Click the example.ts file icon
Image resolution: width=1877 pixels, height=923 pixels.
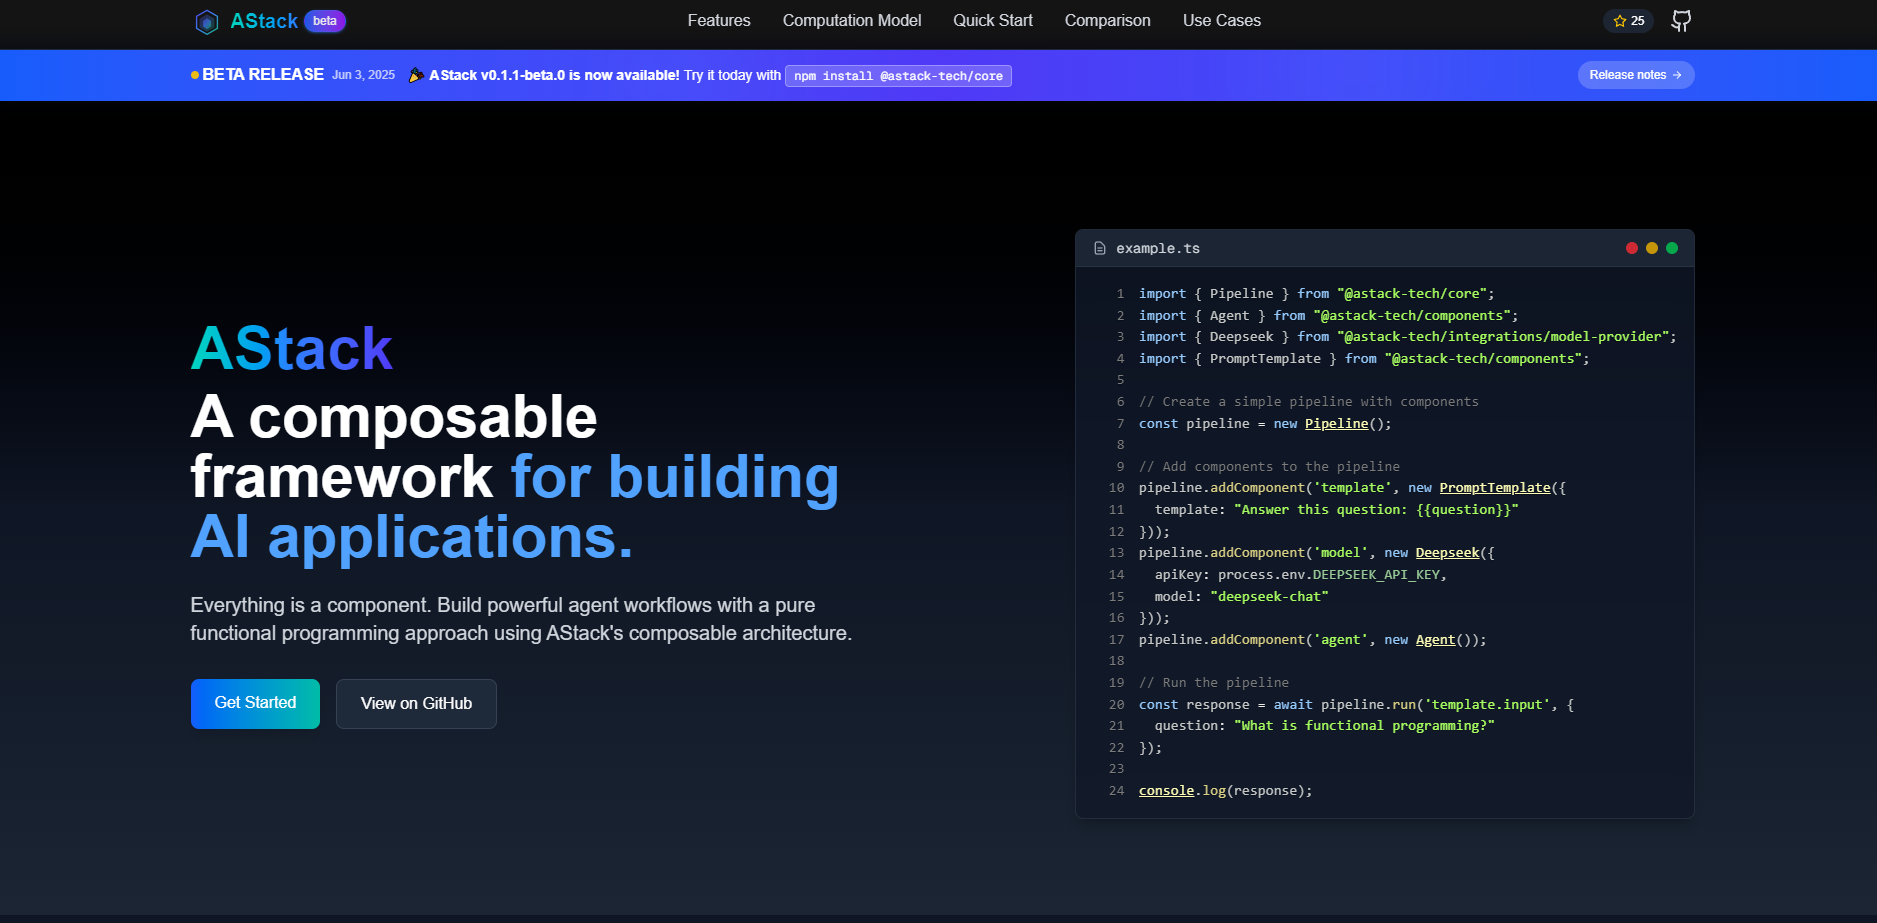pos(1100,249)
